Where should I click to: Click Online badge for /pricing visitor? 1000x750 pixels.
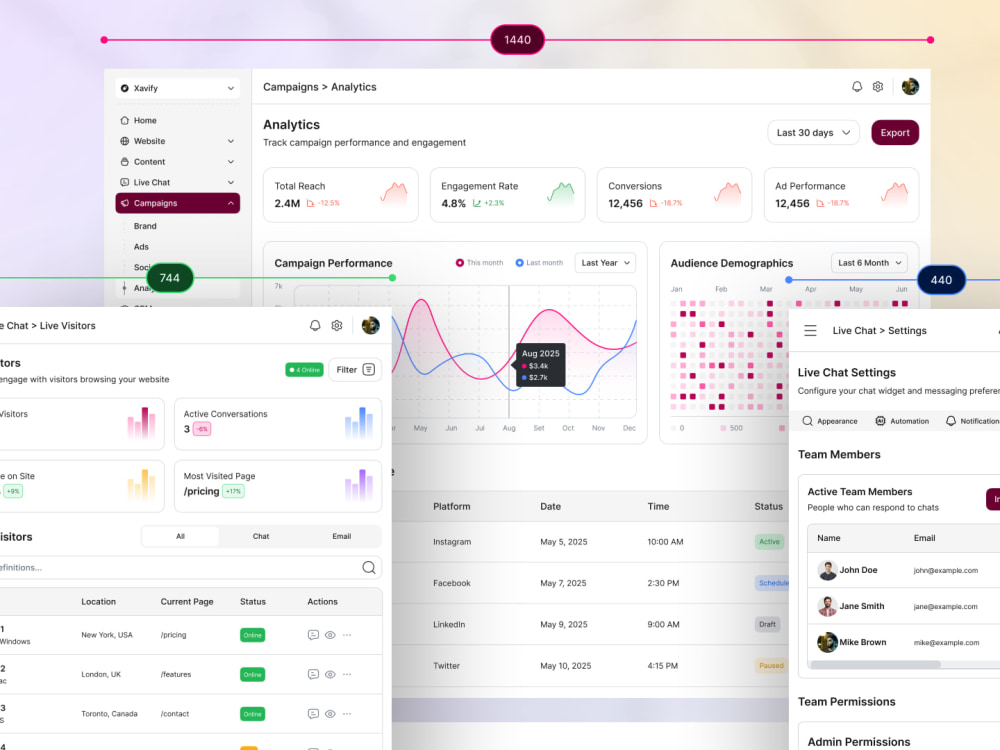click(x=253, y=635)
